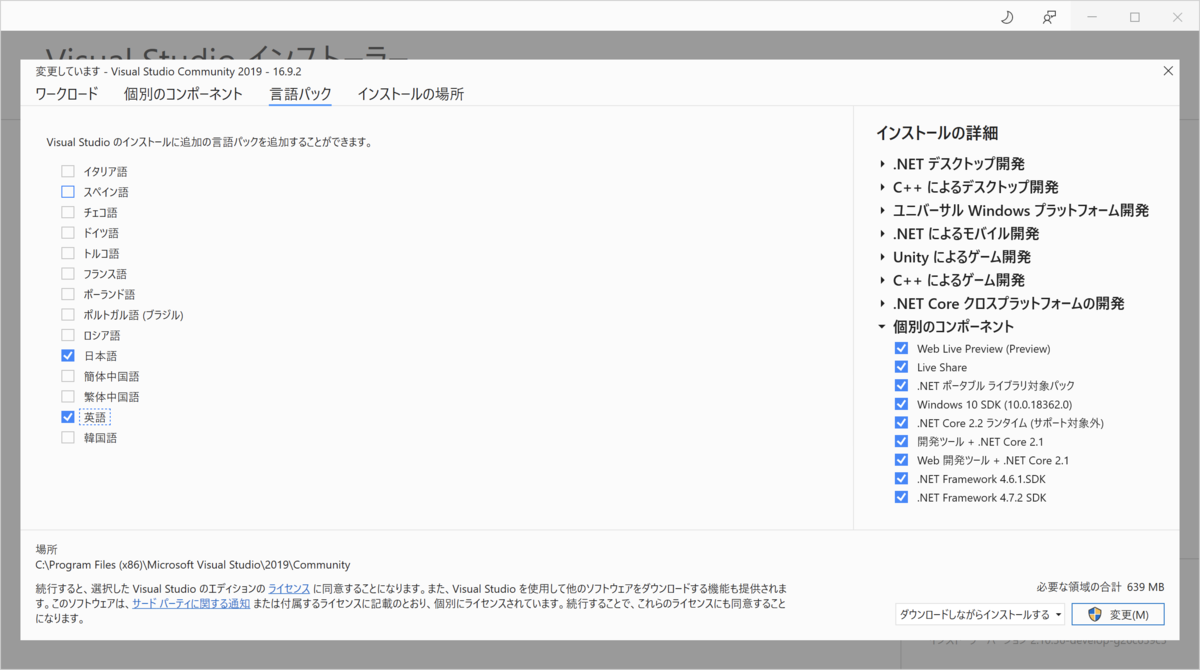Image resolution: width=1200 pixels, height=670 pixels.
Task: Uncheck Windows 10 SDK (10.0.18362.0)
Action: [900, 404]
